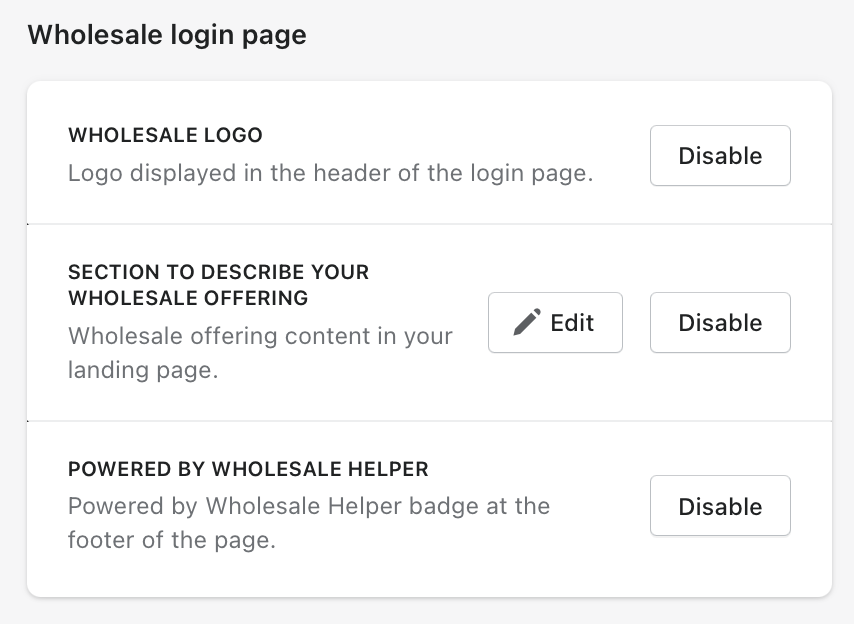854x624 pixels.
Task: Click empty area of settings card bottom
Action: [429, 580]
